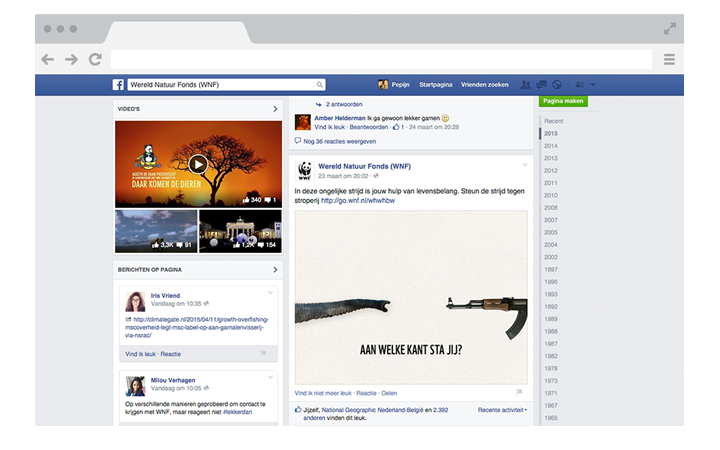The height and width of the screenshot is (450, 720).
Task: Click the reply arrow icon beside 2 antwoorden
Action: [318, 104]
